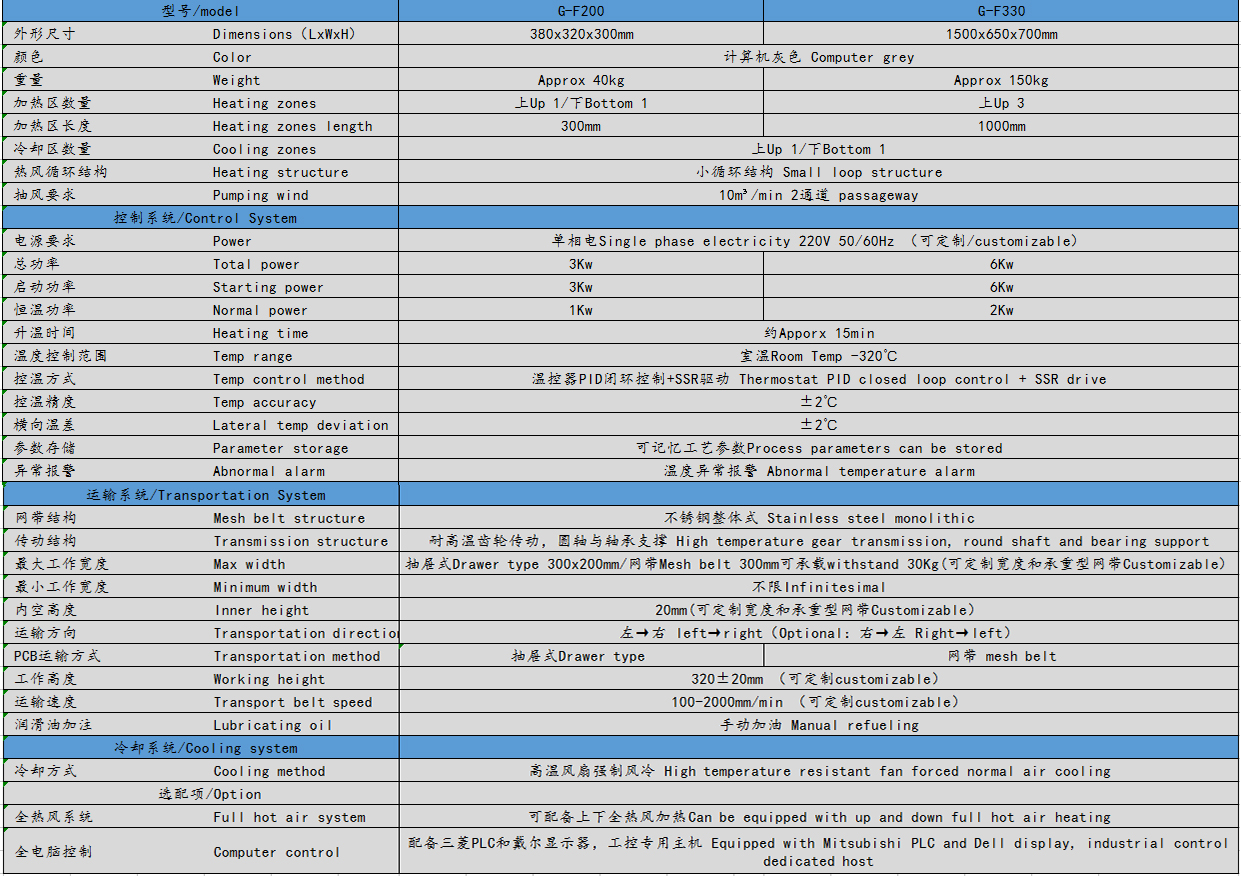
Task: Select the Lateral temp deviation label cell
Action: click(x=300, y=425)
